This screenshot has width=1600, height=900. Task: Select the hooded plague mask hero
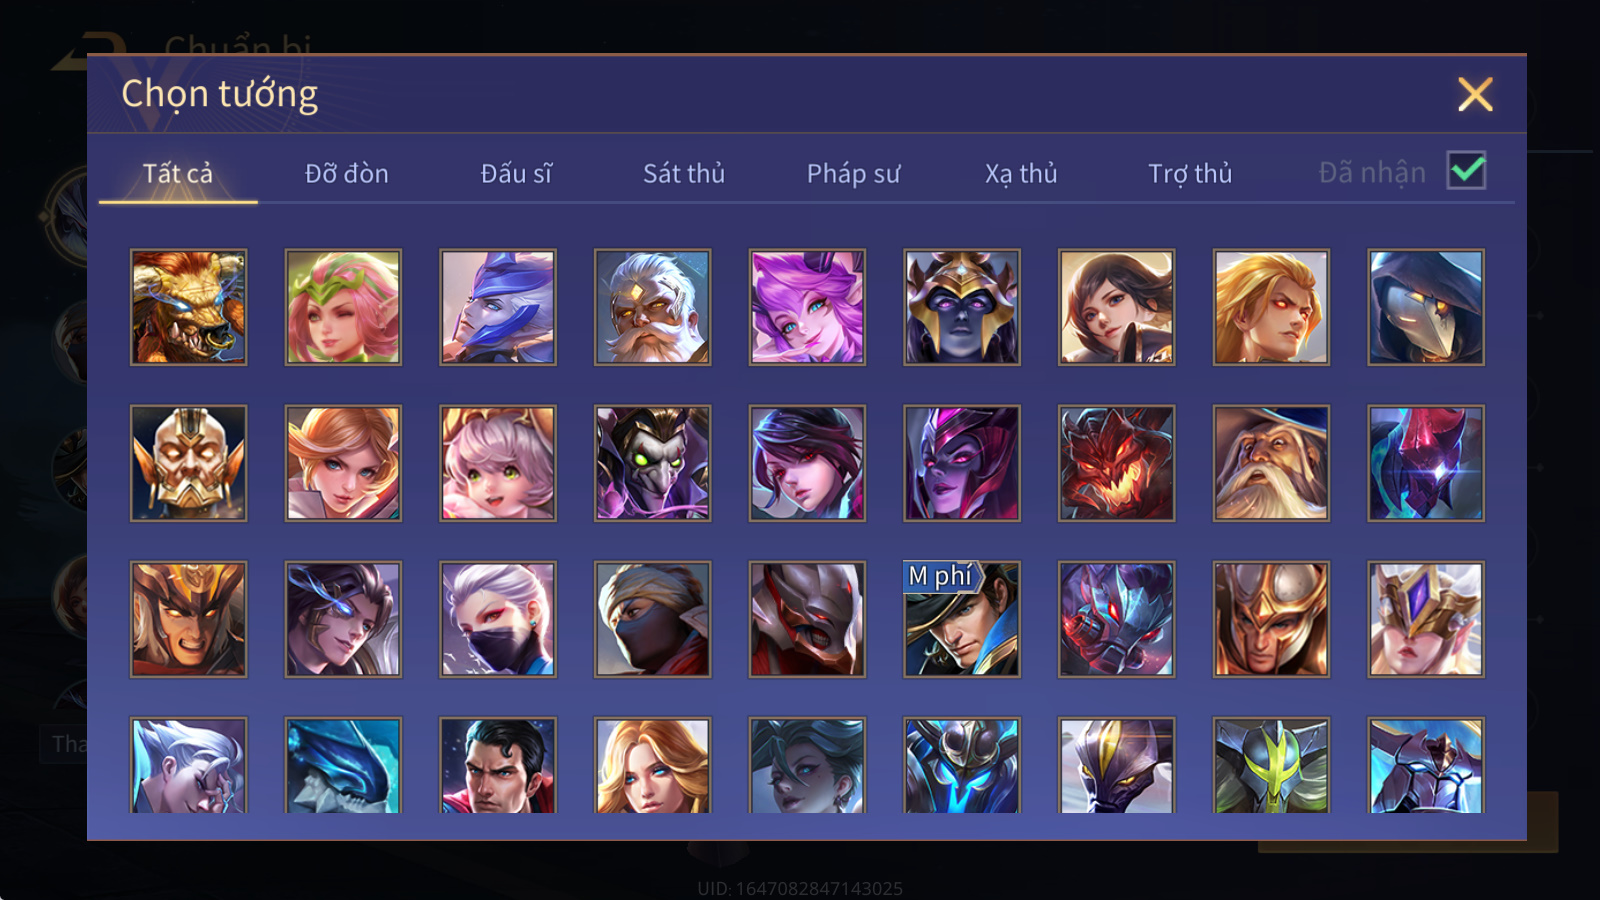tap(1426, 307)
